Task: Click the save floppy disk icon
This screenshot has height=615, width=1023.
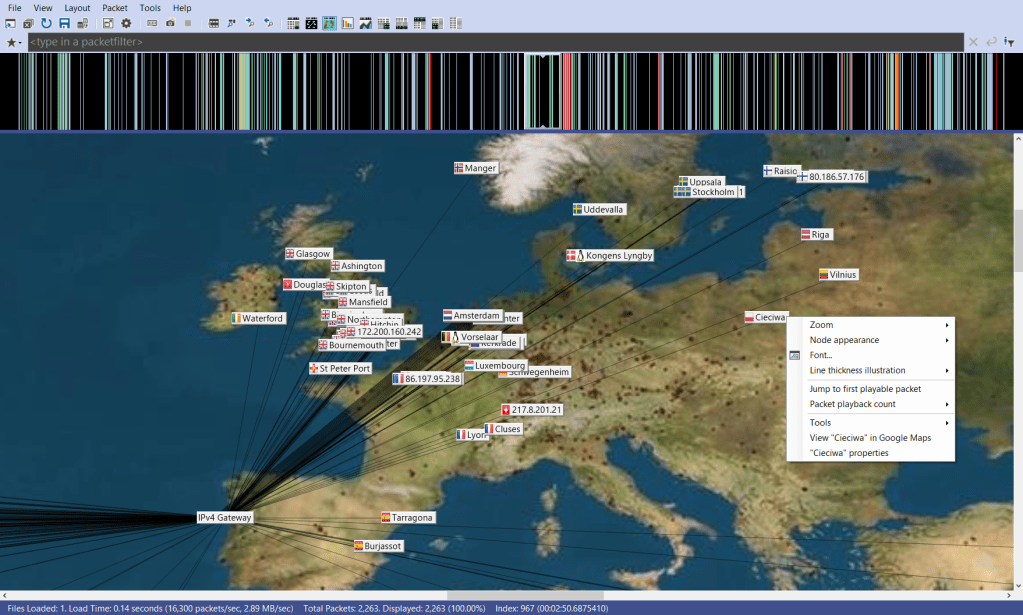Action: coord(64,23)
